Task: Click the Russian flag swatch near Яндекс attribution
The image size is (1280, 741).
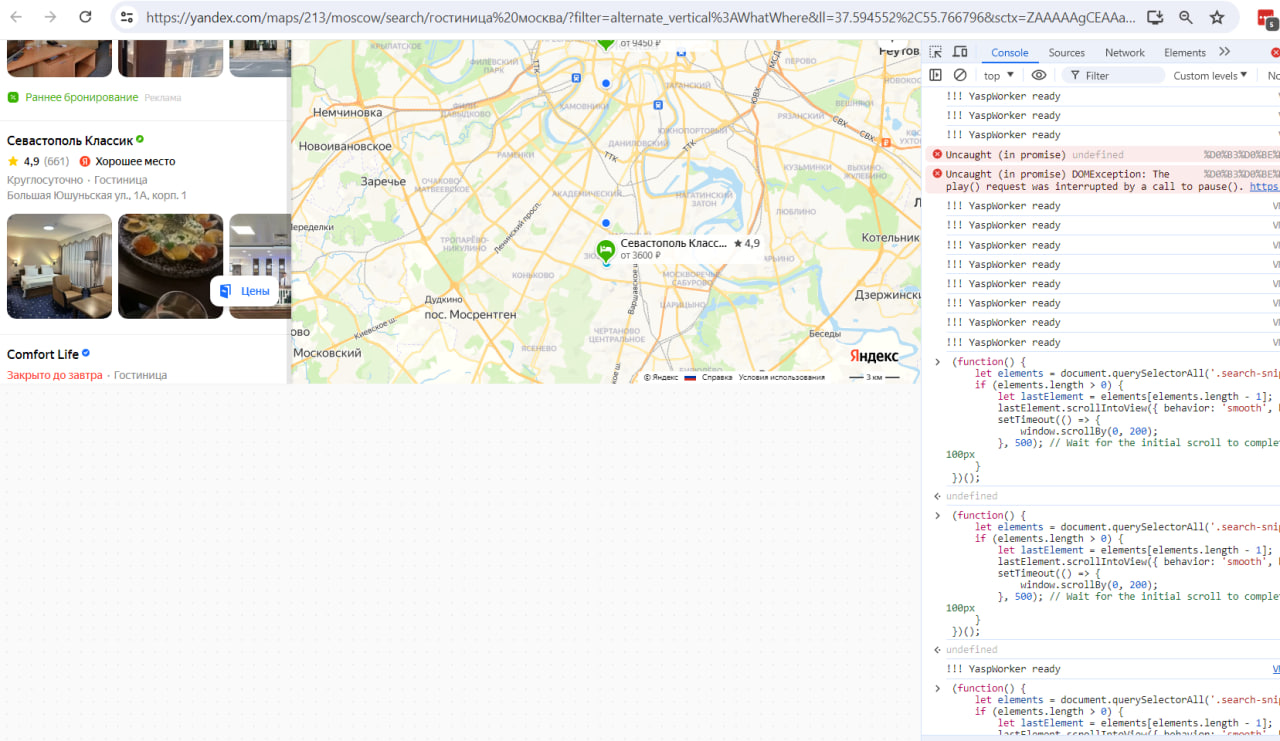Action: (689, 377)
